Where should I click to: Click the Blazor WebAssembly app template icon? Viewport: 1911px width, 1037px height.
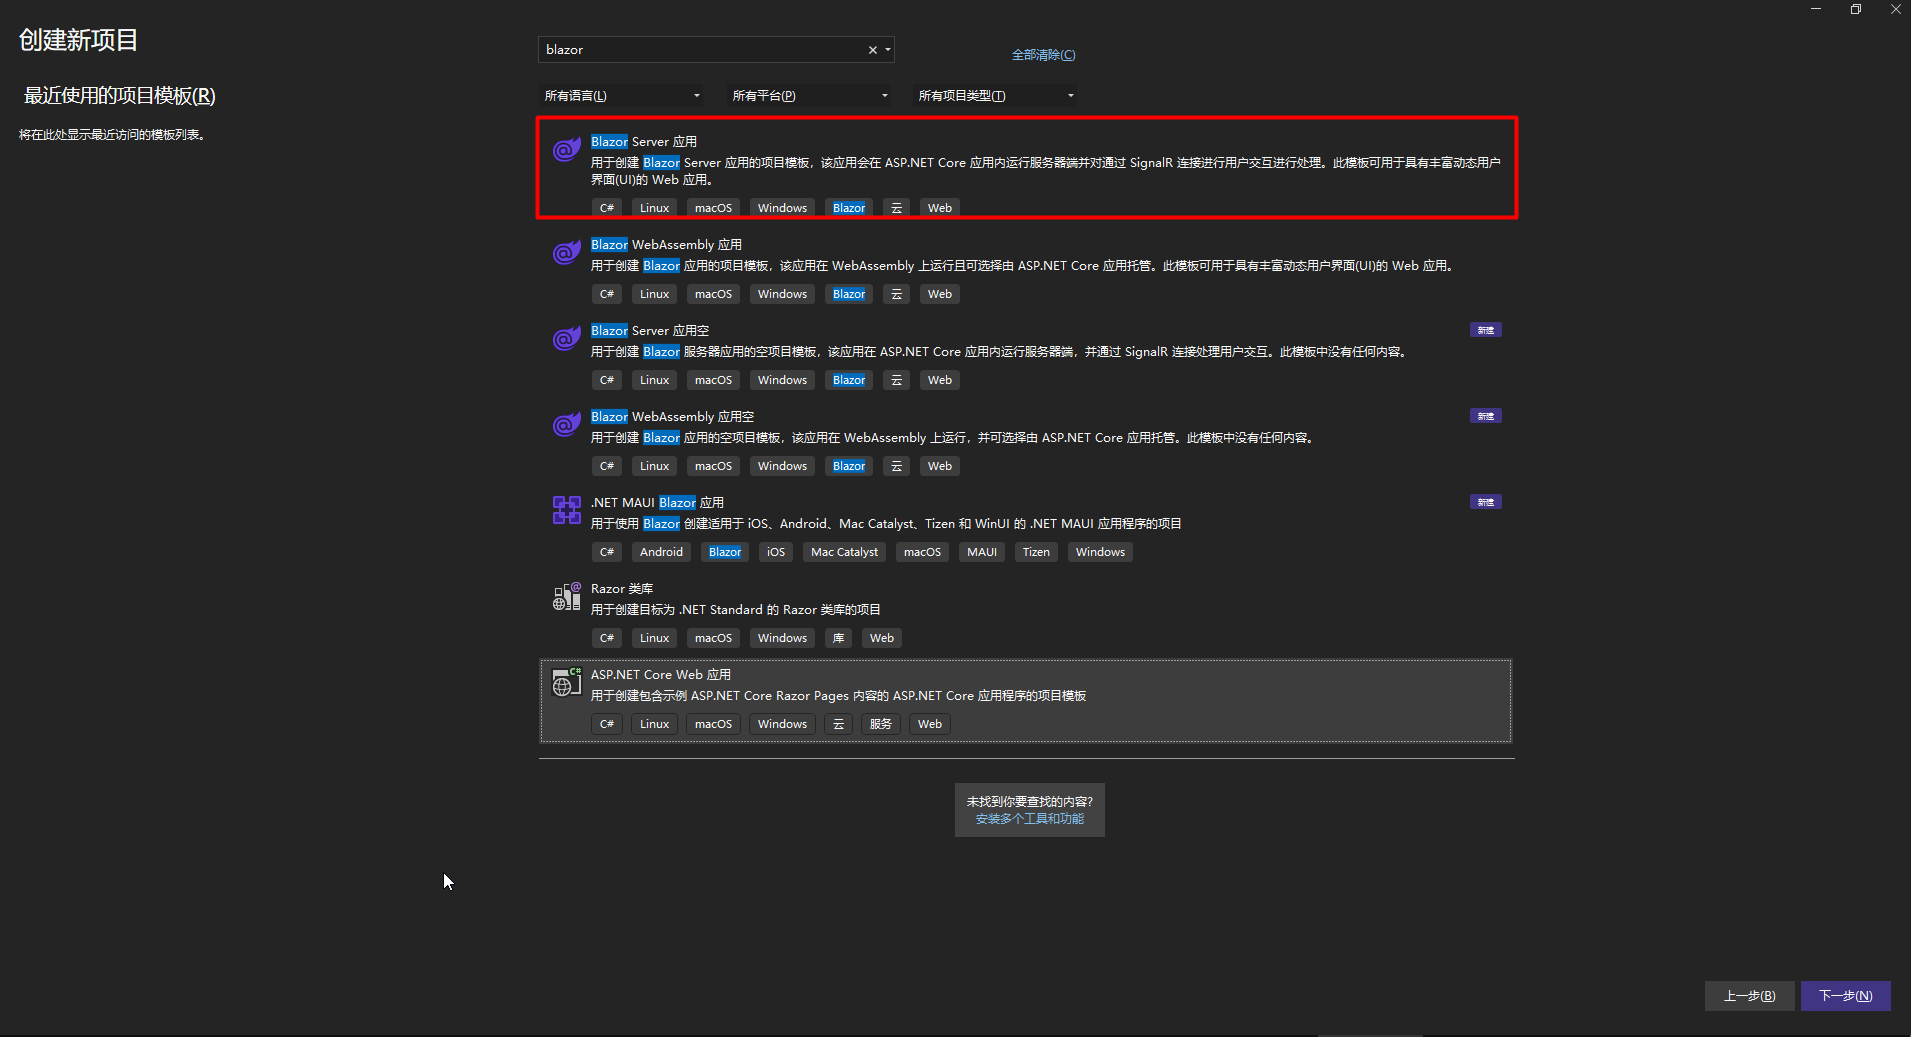(x=567, y=253)
